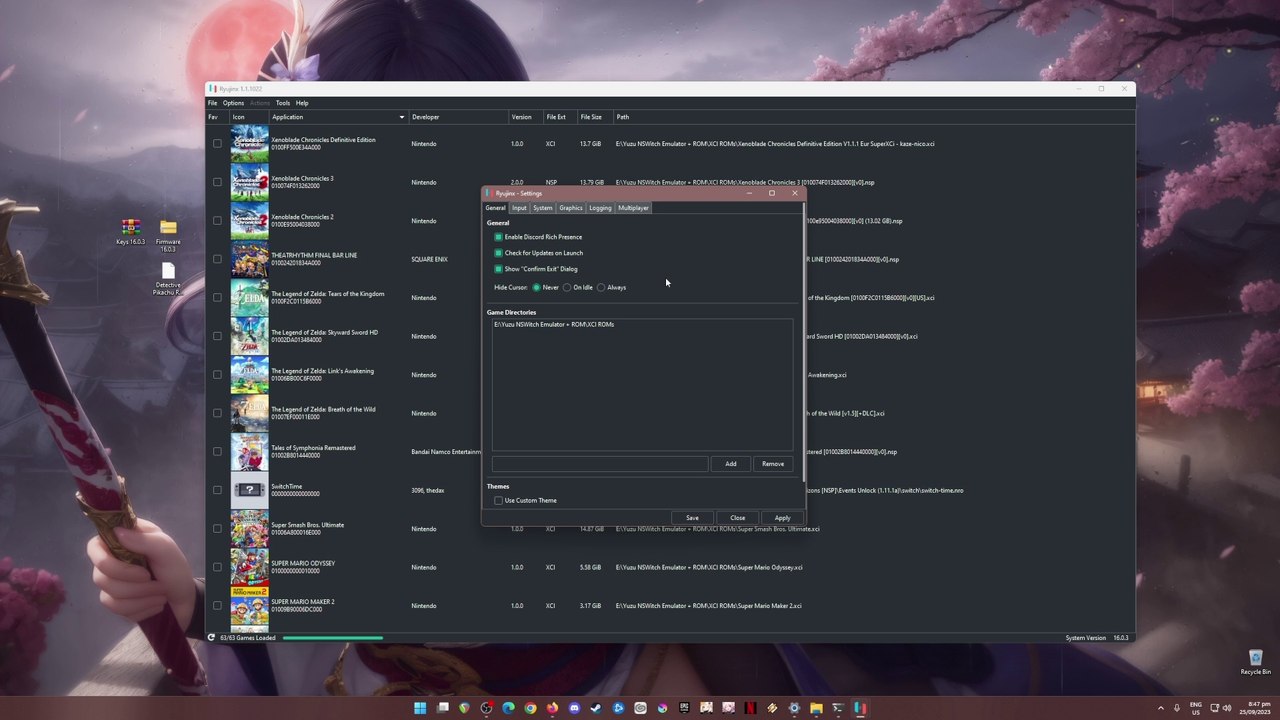Select the Xenoblade Chronicles 2 cover icon

(249, 221)
